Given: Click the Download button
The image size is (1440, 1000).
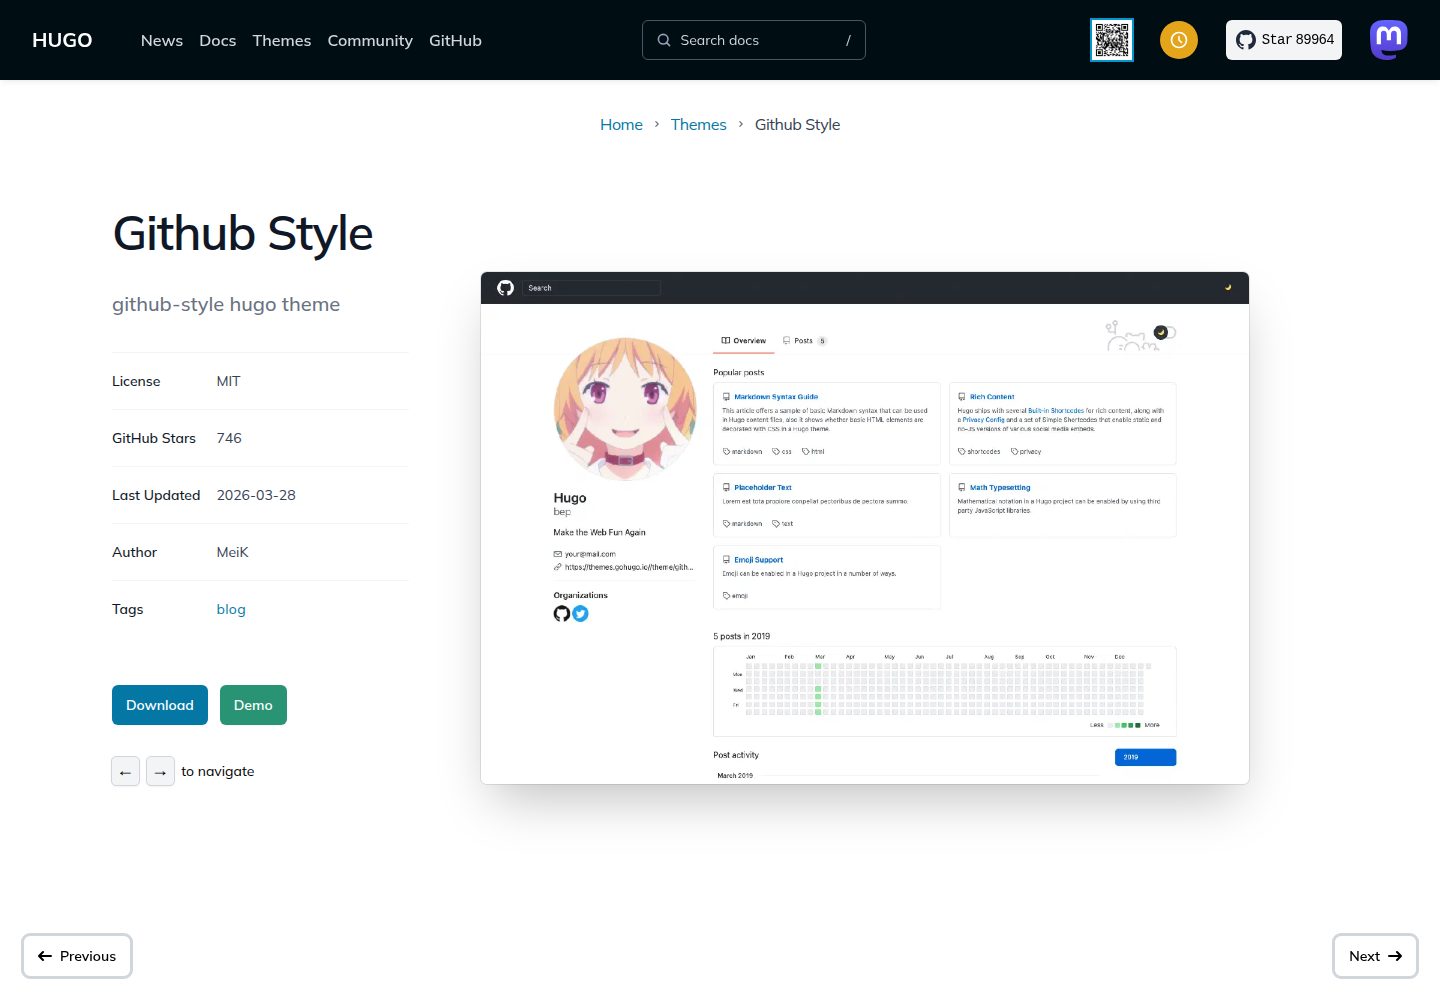Looking at the screenshot, I should tap(160, 705).
